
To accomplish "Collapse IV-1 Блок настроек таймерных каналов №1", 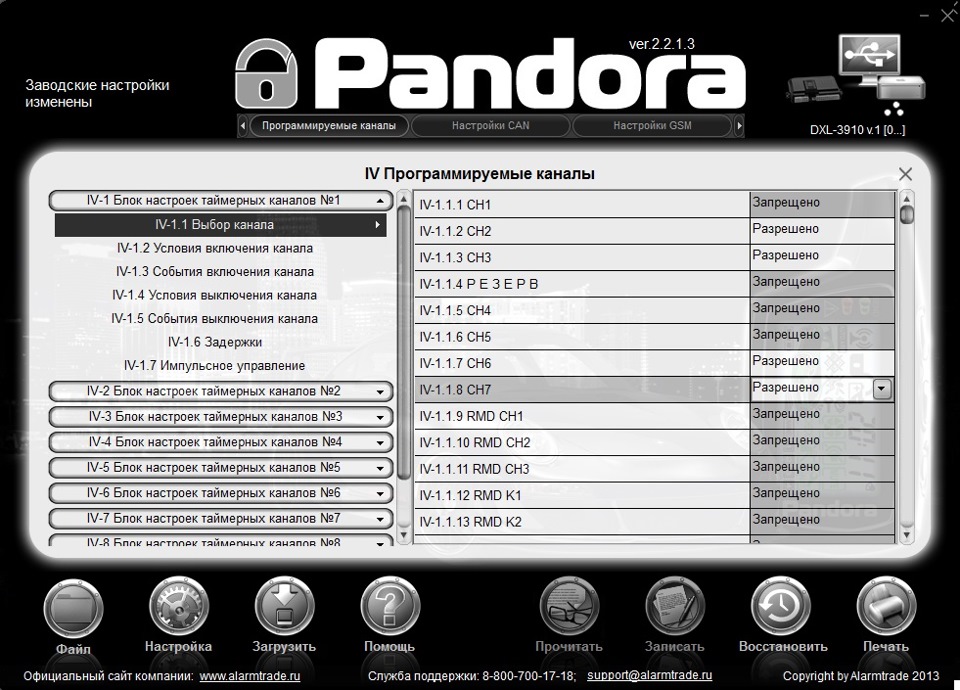I will tap(220, 201).
